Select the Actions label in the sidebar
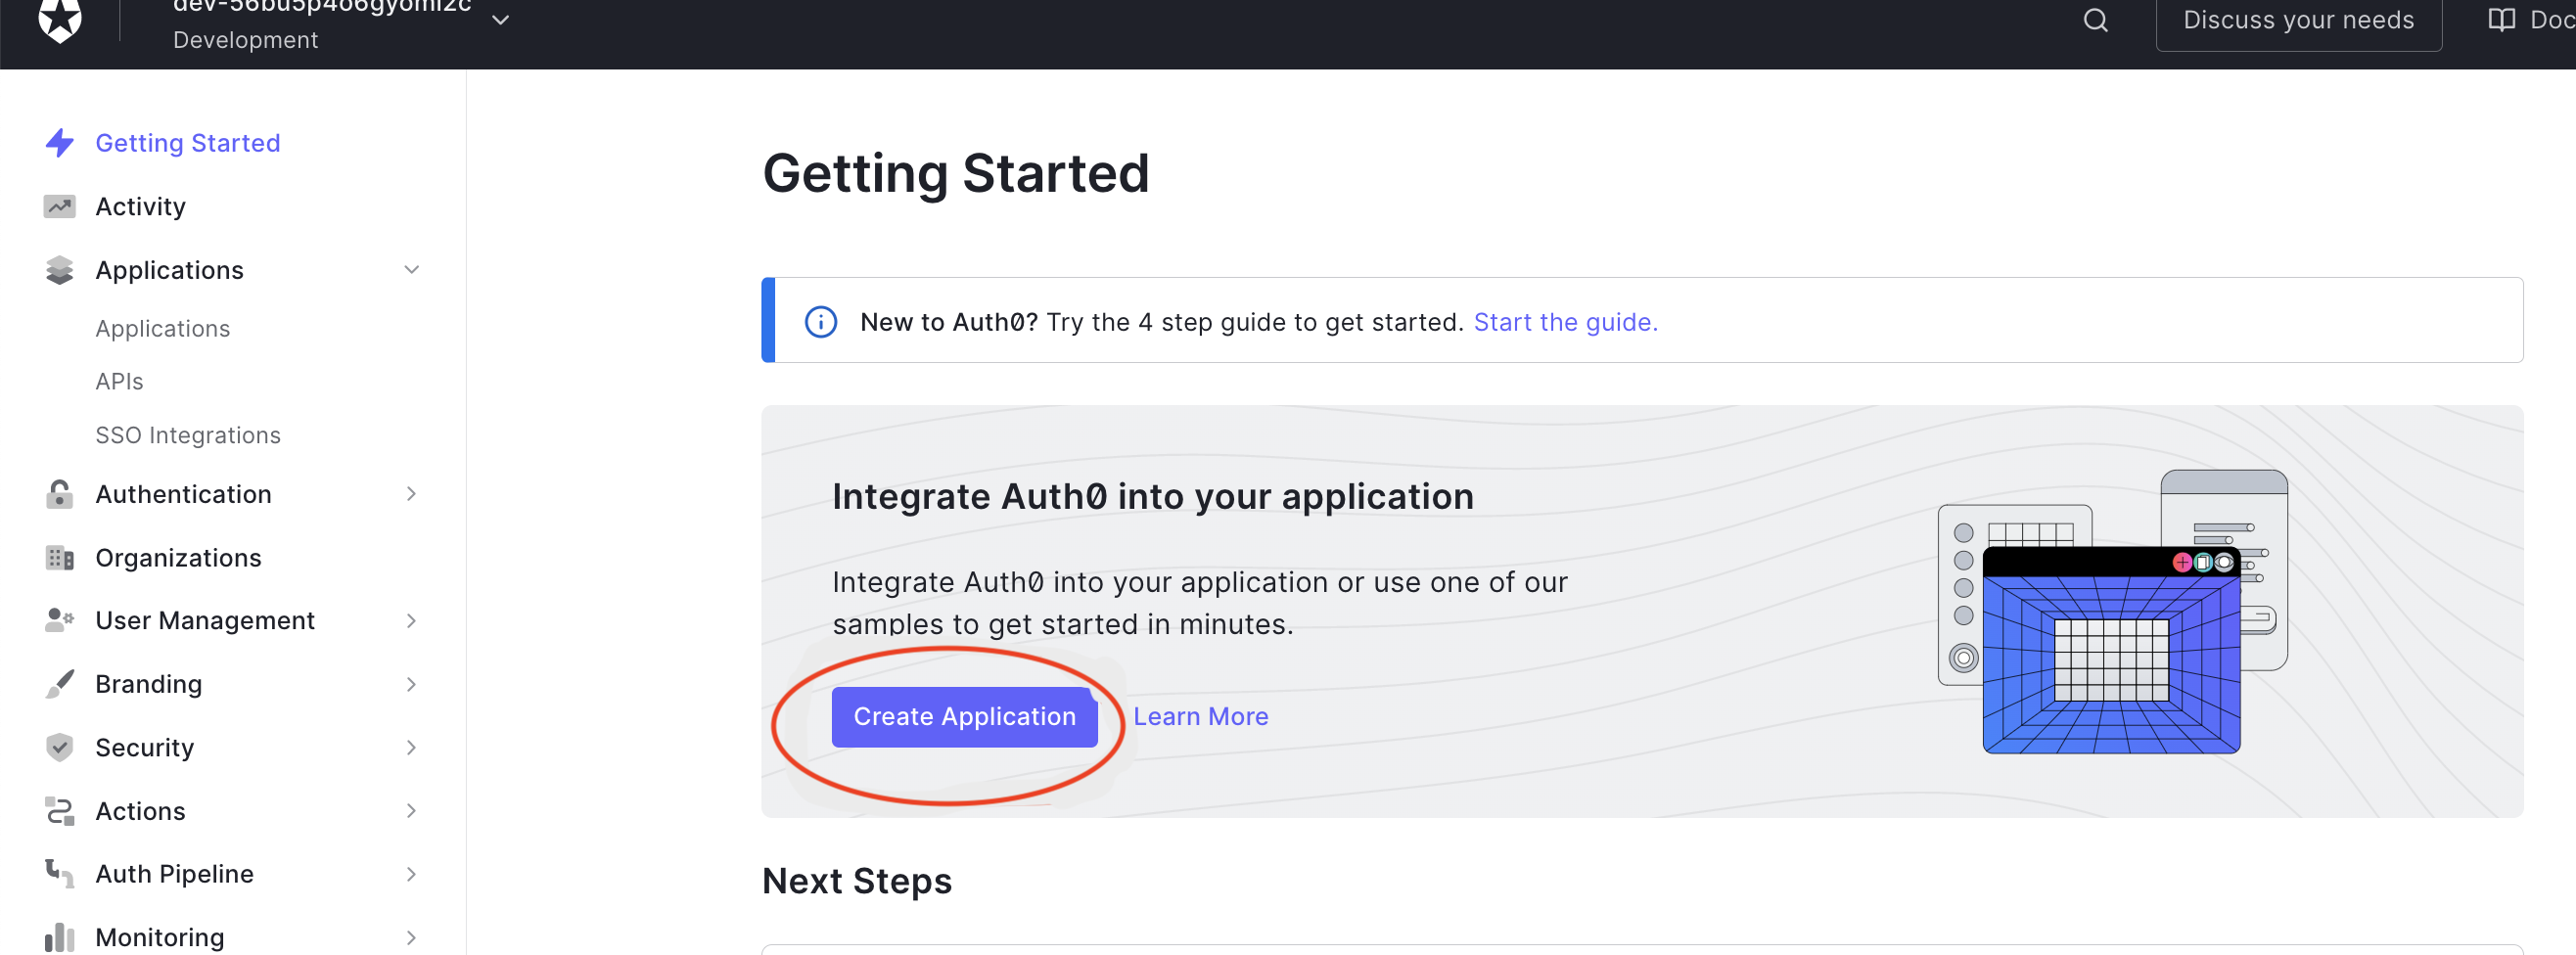The width and height of the screenshot is (2576, 955). [141, 811]
